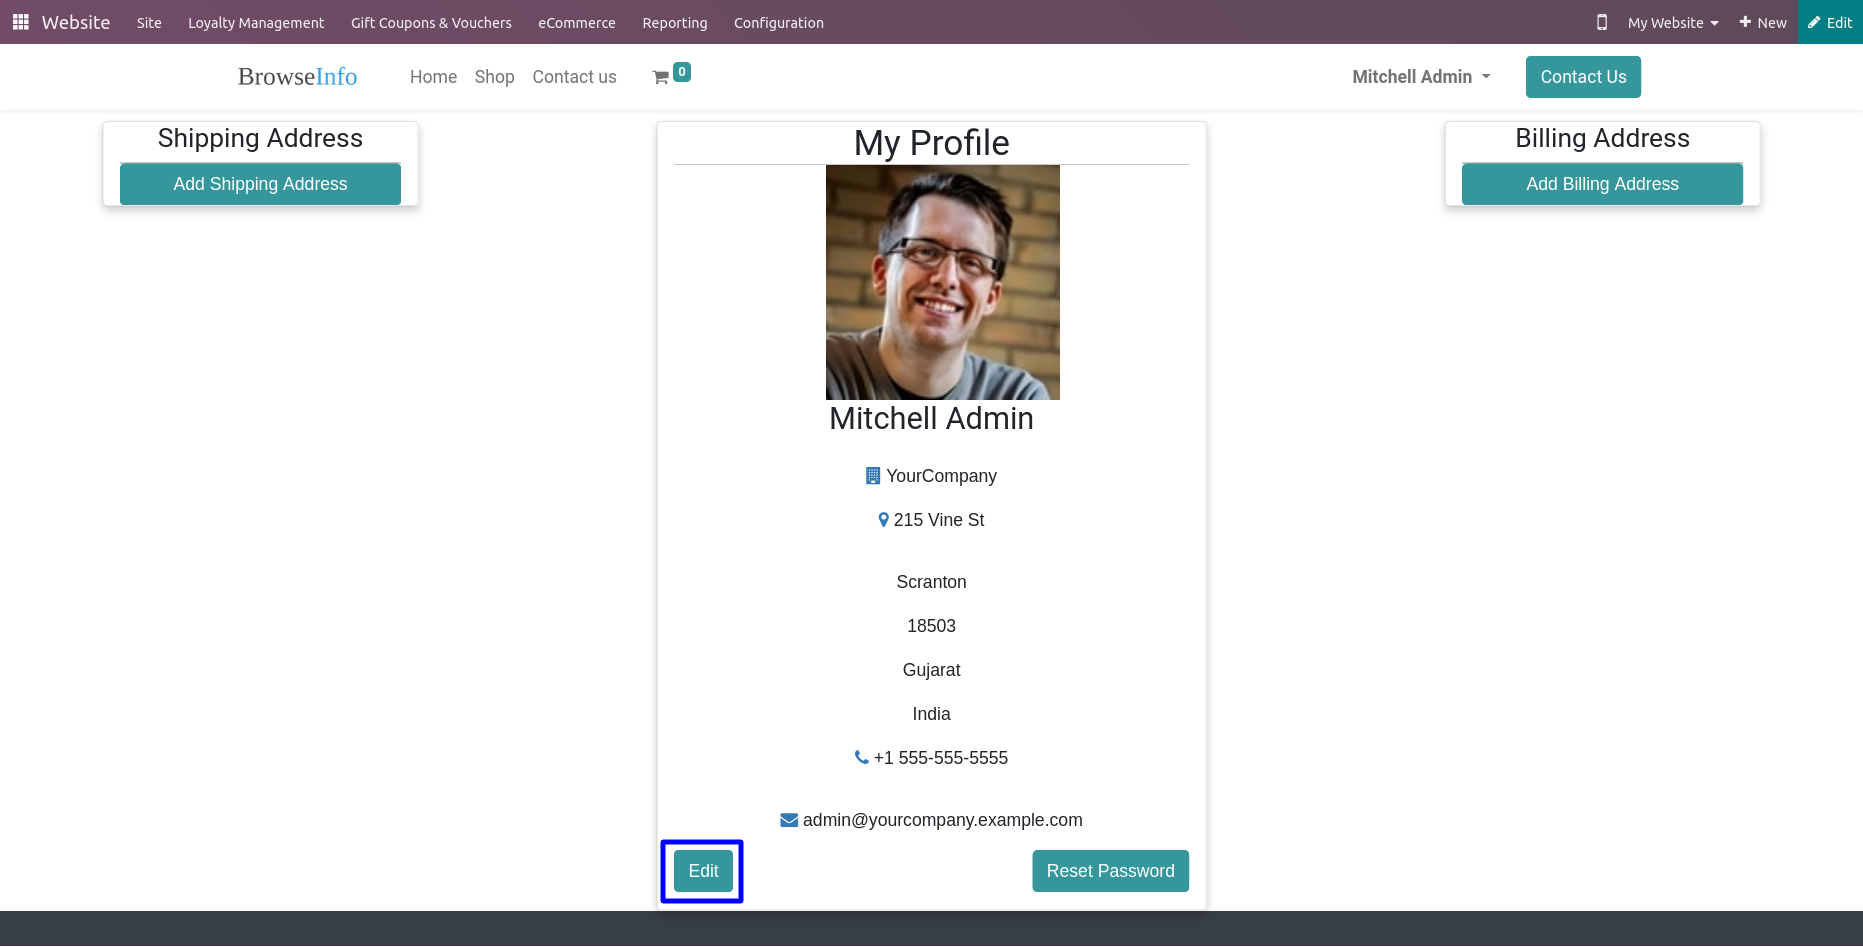The width and height of the screenshot is (1863, 947).
Task: Open Gift Coupons & Vouchers menu
Action: point(431,22)
